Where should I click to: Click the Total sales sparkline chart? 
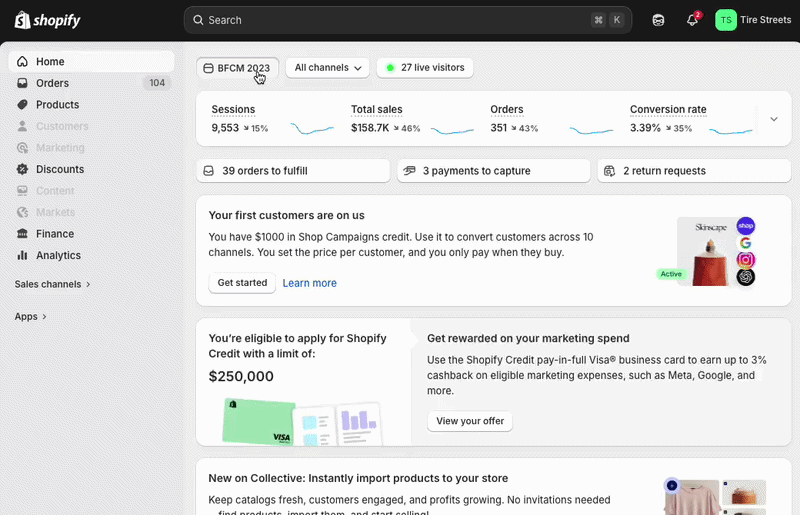[453, 131]
